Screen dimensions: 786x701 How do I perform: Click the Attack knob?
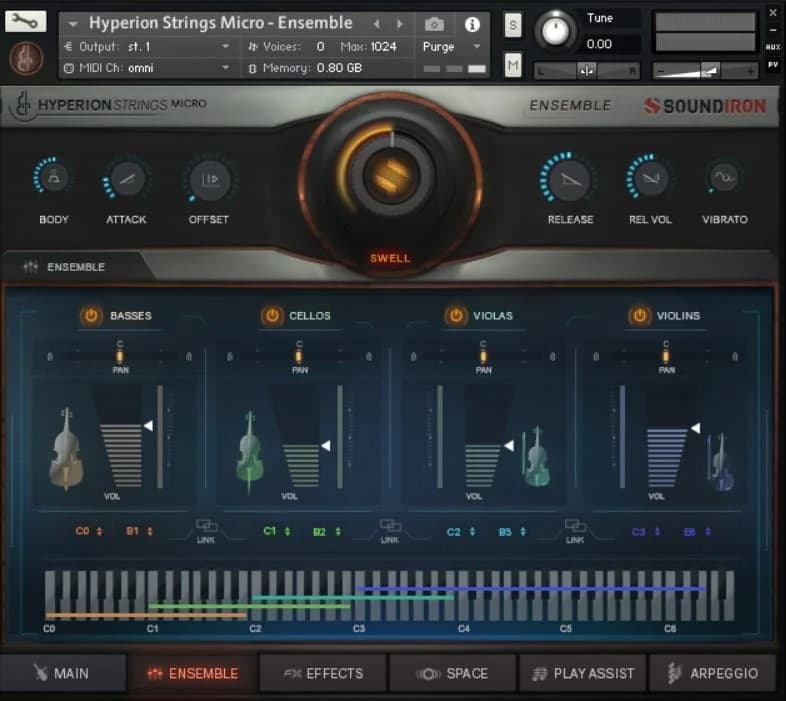[x=127, y=180]
